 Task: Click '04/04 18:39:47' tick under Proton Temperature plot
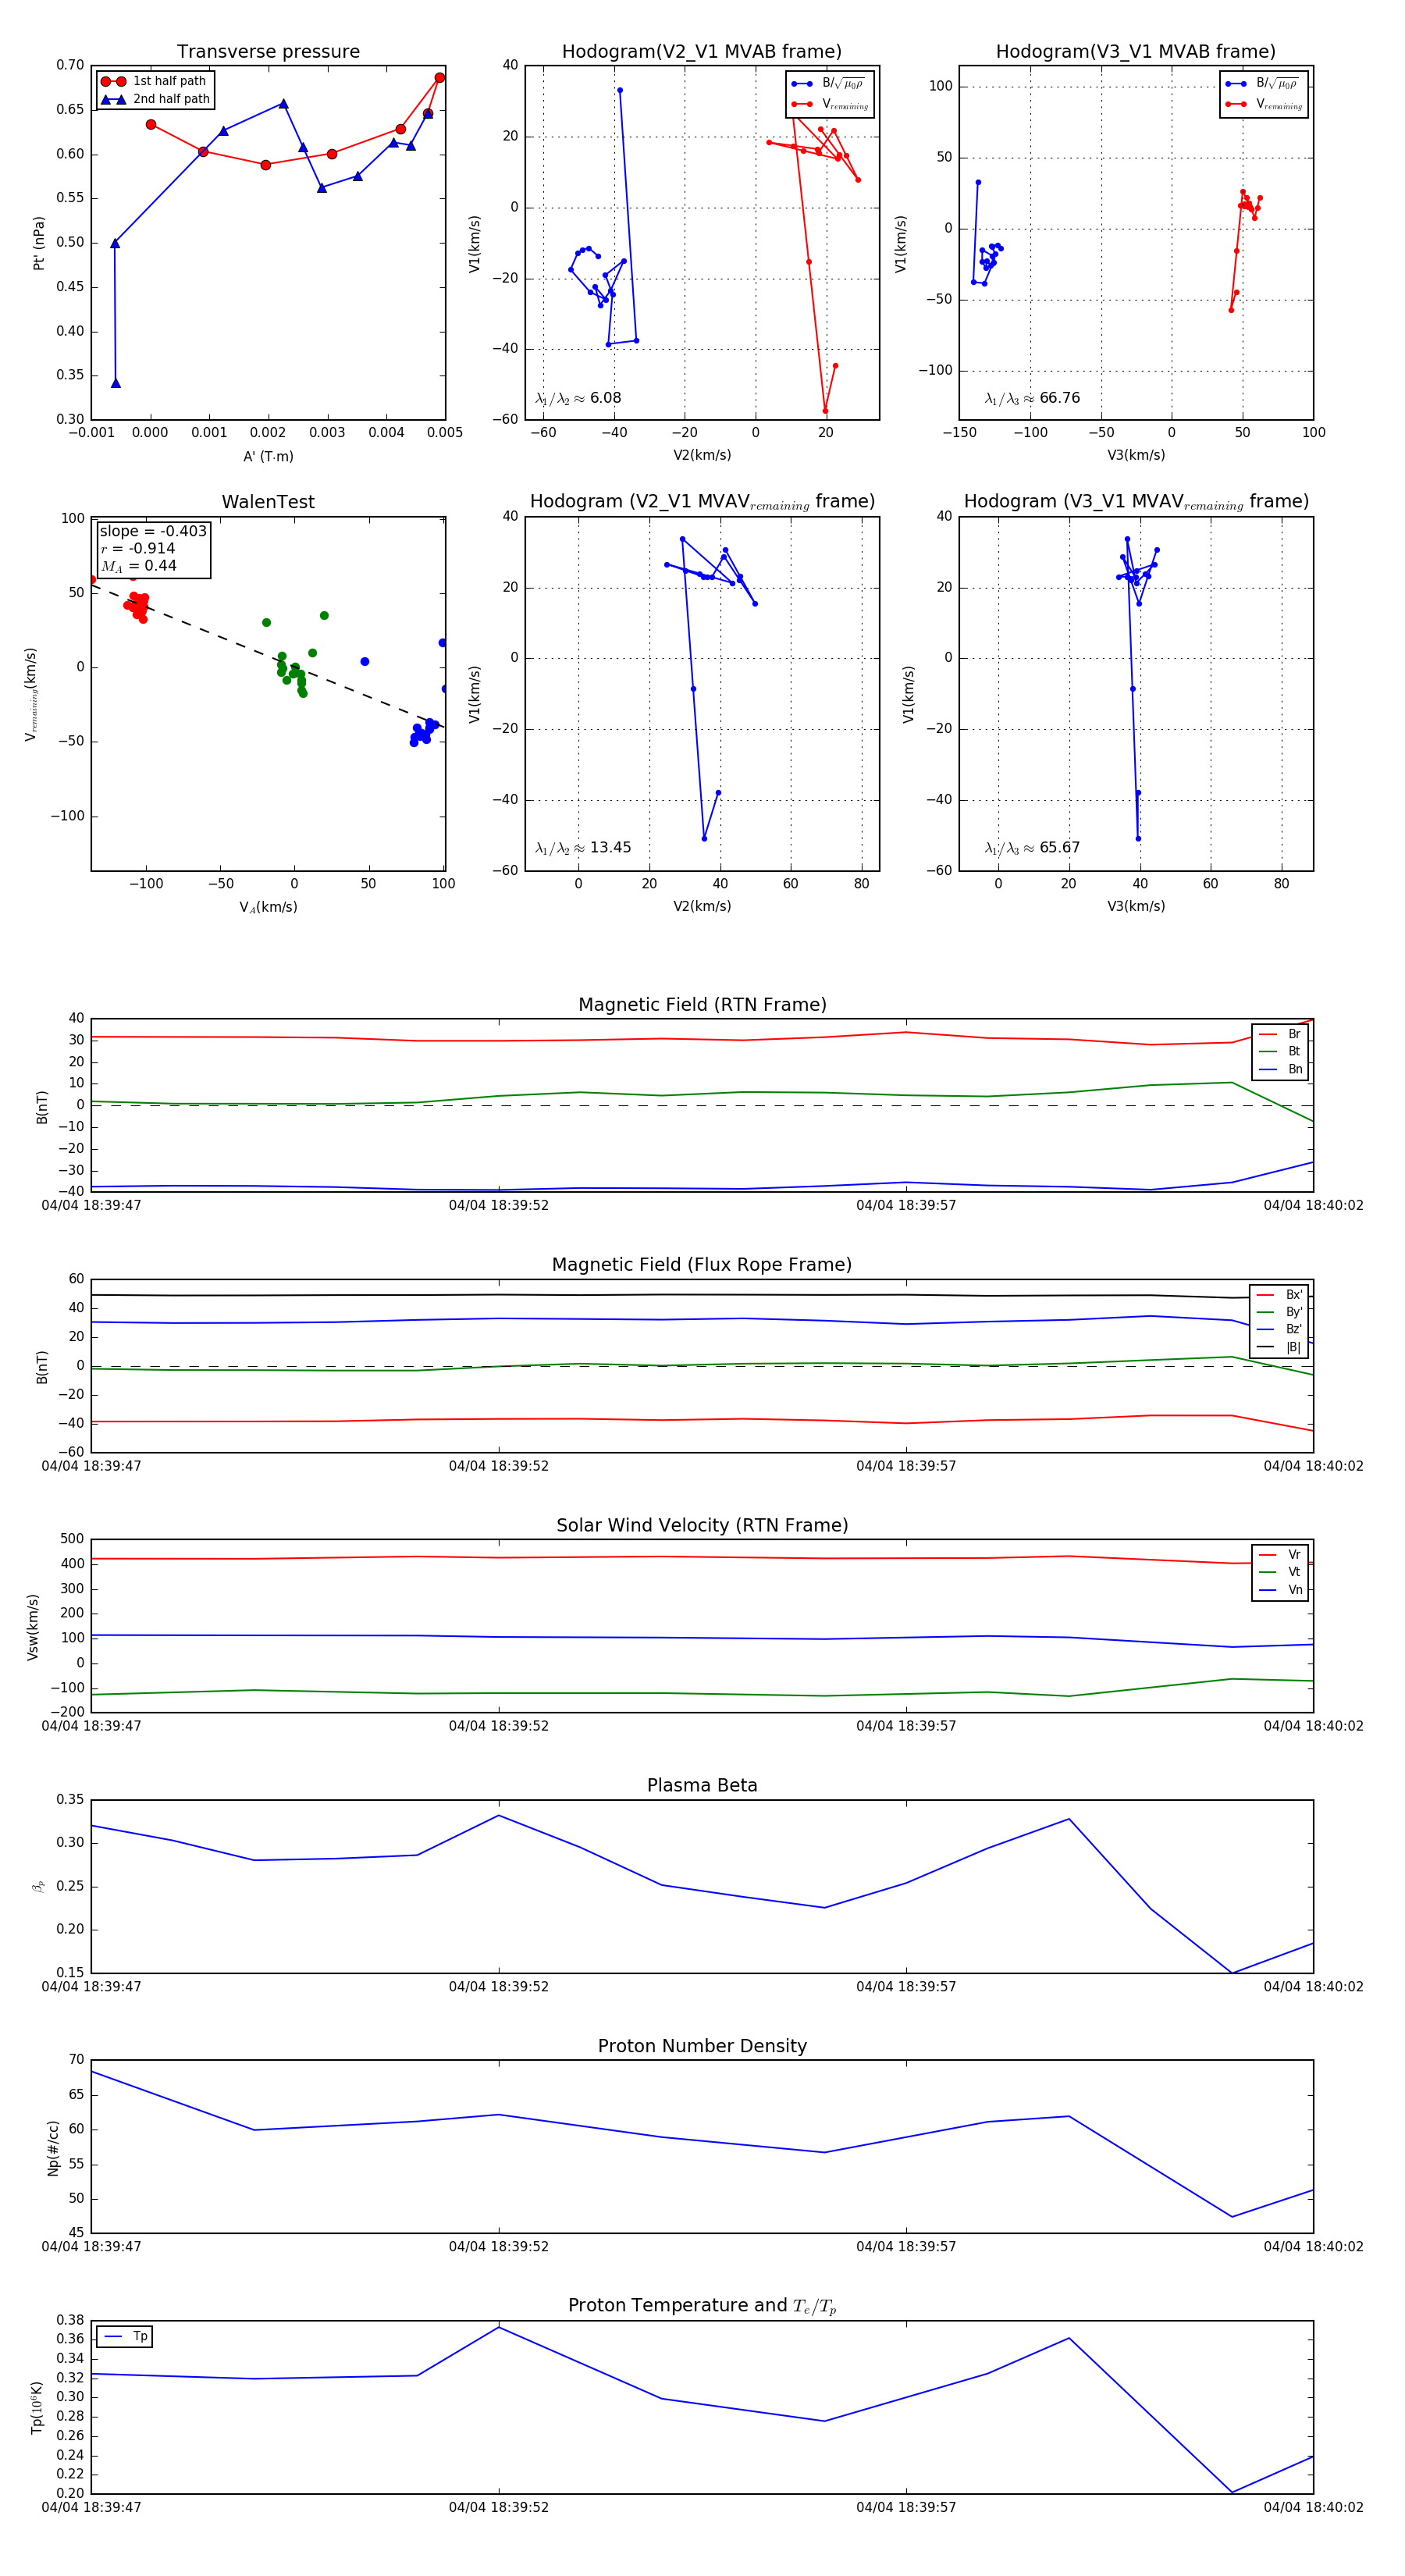tap(91, 2508)
